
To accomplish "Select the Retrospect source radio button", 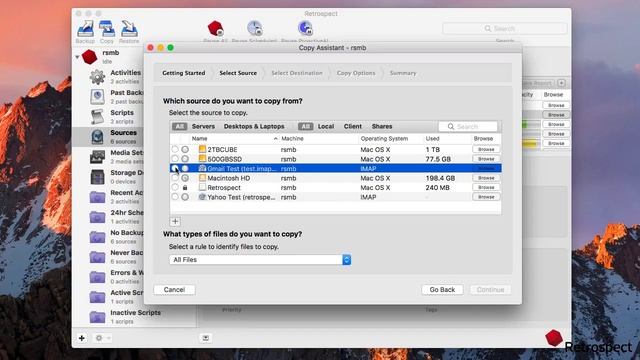I will point(175,187).
